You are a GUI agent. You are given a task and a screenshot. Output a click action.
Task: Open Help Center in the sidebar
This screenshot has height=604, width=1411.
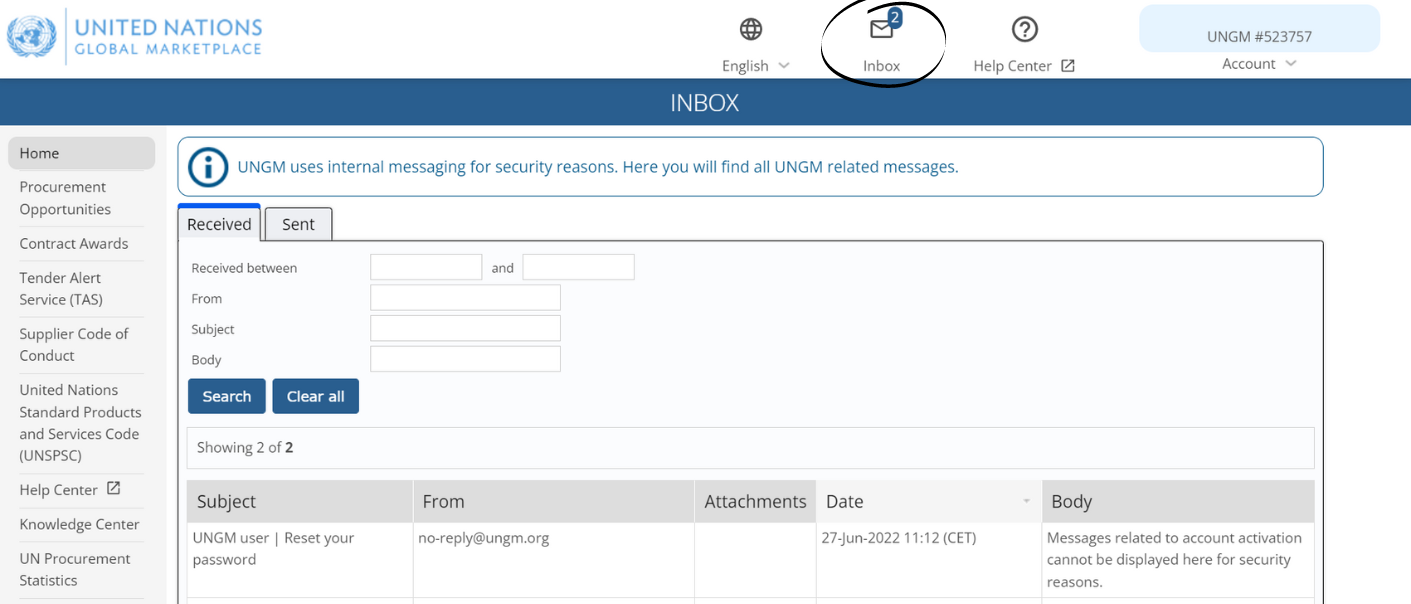pyautogui.click(x=58, y=490)
